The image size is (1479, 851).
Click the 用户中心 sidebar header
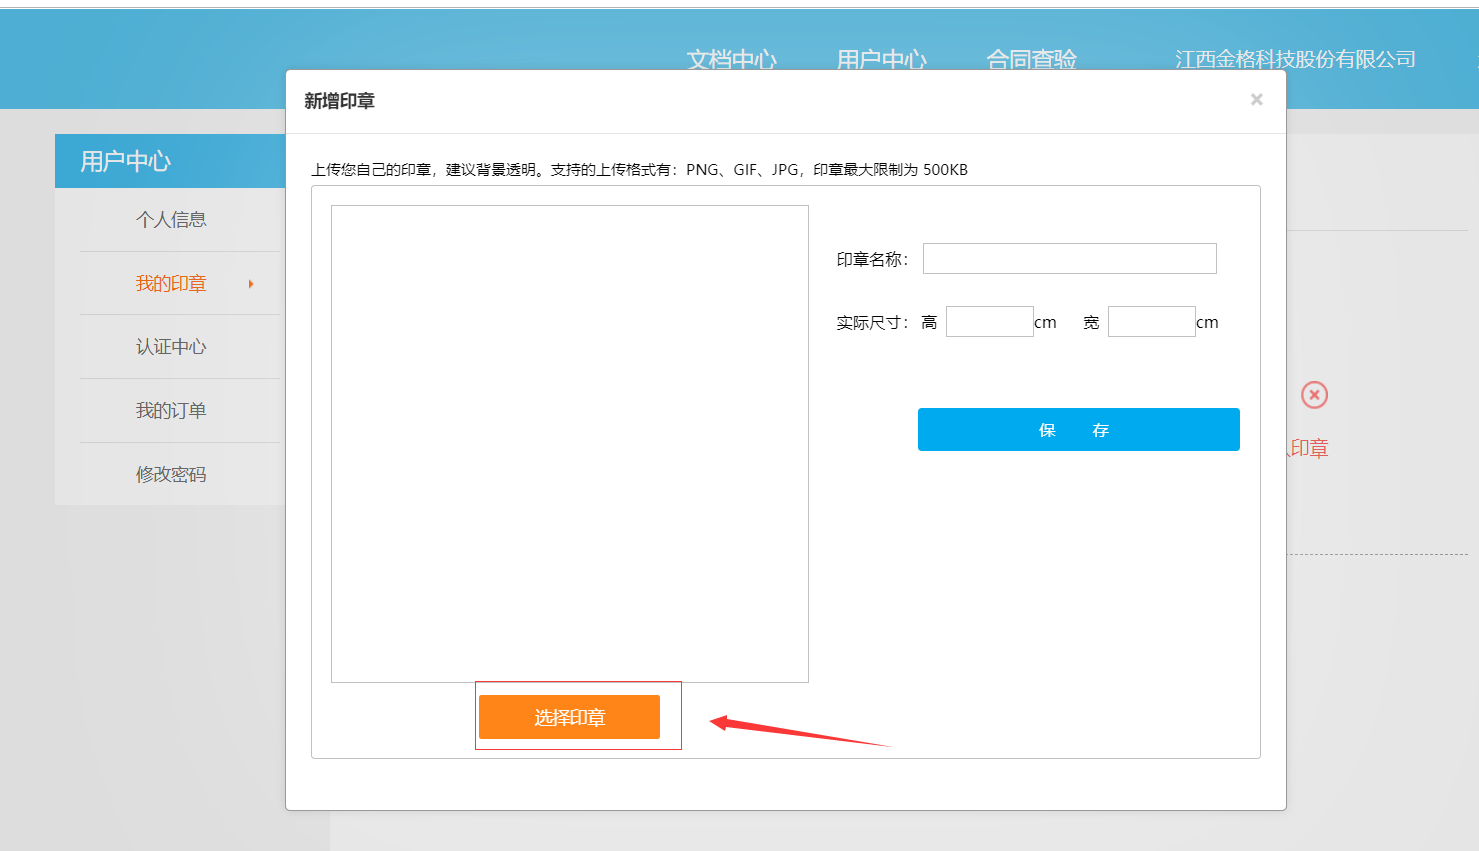point(126,161)
